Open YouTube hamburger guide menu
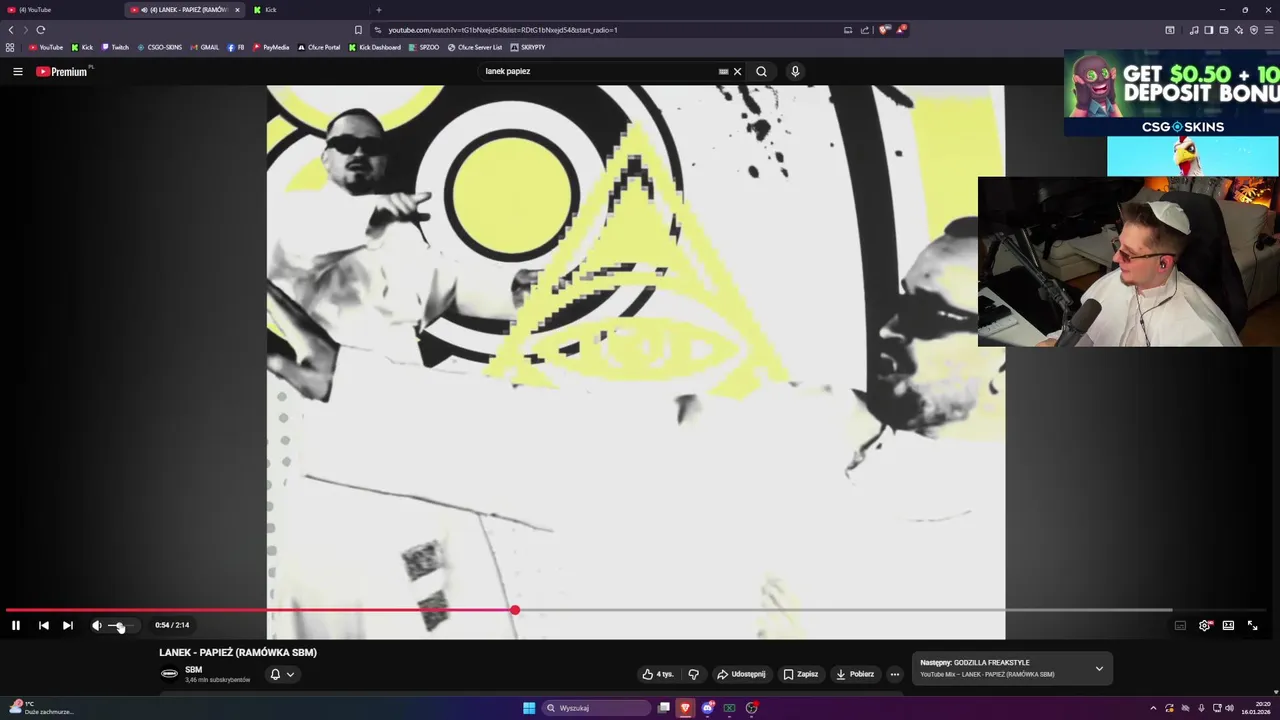 click(17, 71)
